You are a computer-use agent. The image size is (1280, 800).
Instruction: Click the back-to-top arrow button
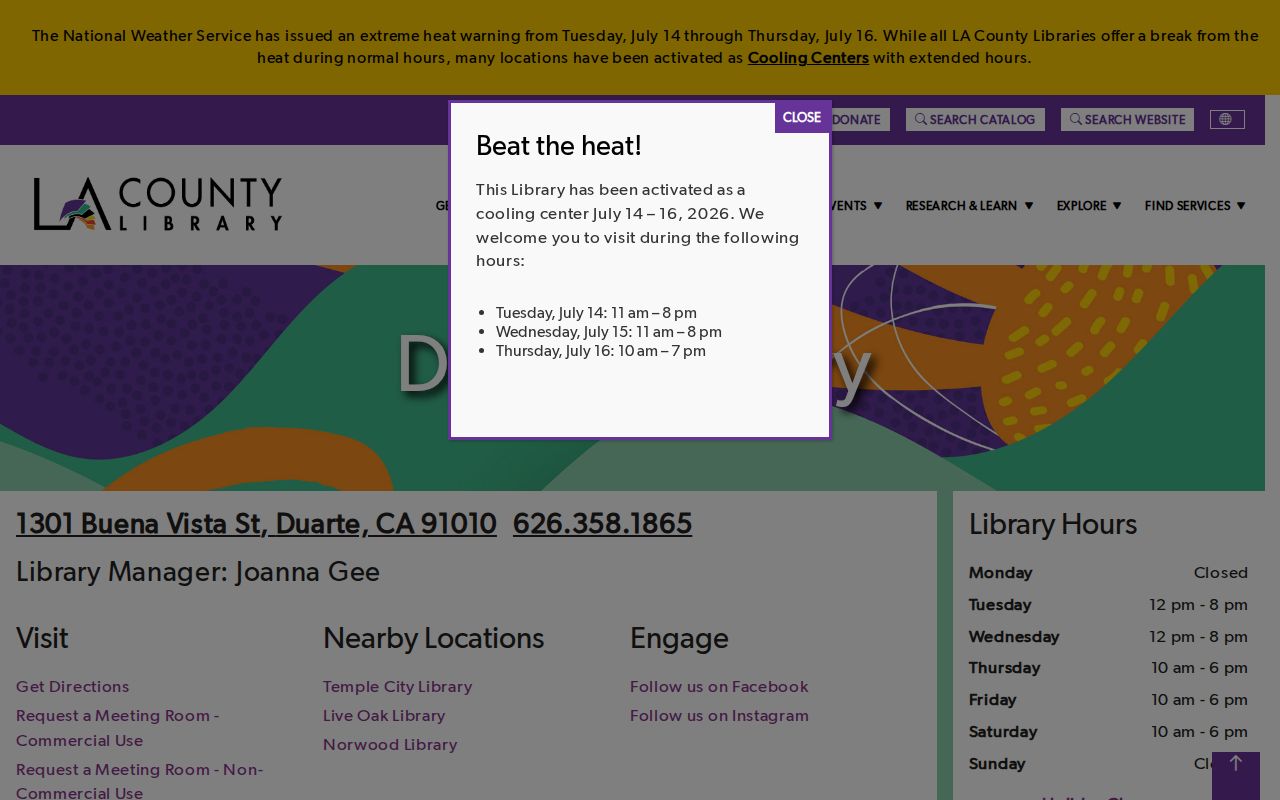point(1236,775)
